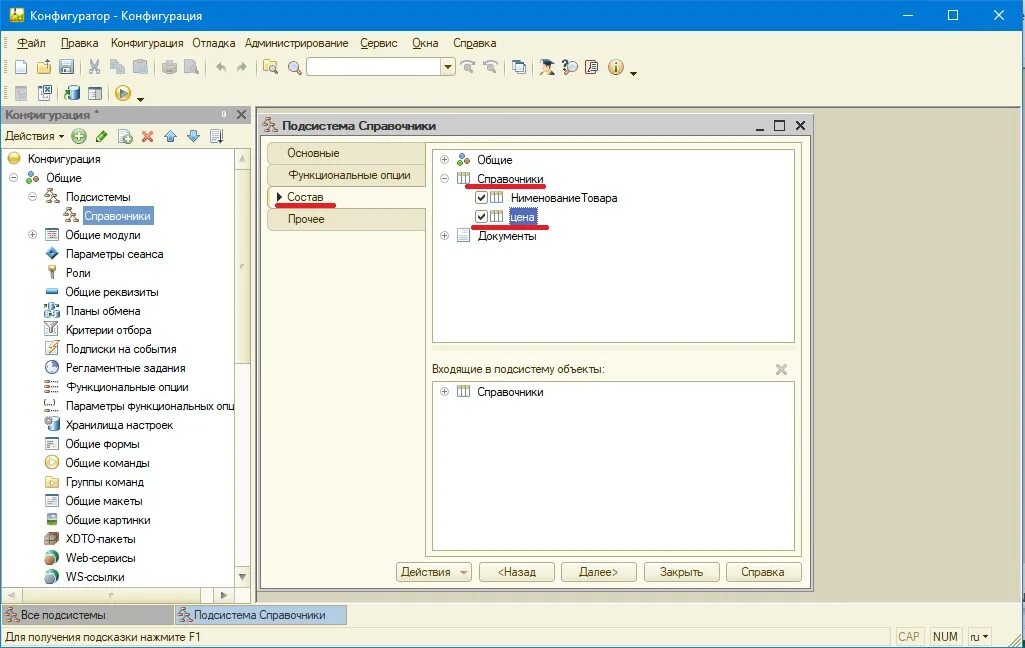This screenshot has width=1025, height=648.
Task: Open the search field dropdown arrow
Action: [x=448, y=67]
